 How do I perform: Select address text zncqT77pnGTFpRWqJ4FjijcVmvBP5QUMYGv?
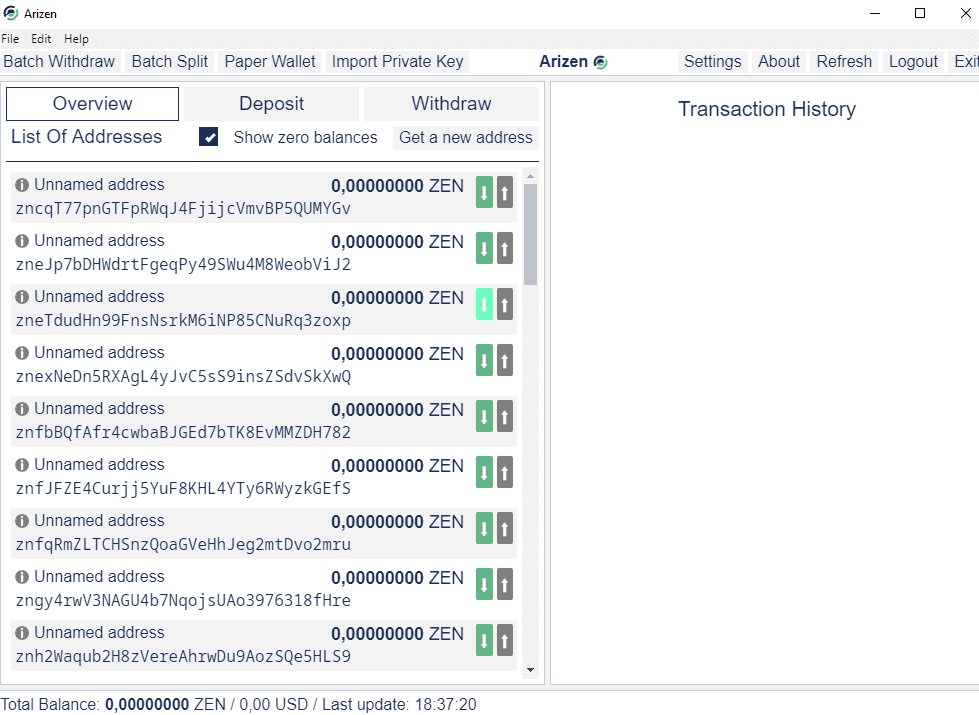pos(183,209)
